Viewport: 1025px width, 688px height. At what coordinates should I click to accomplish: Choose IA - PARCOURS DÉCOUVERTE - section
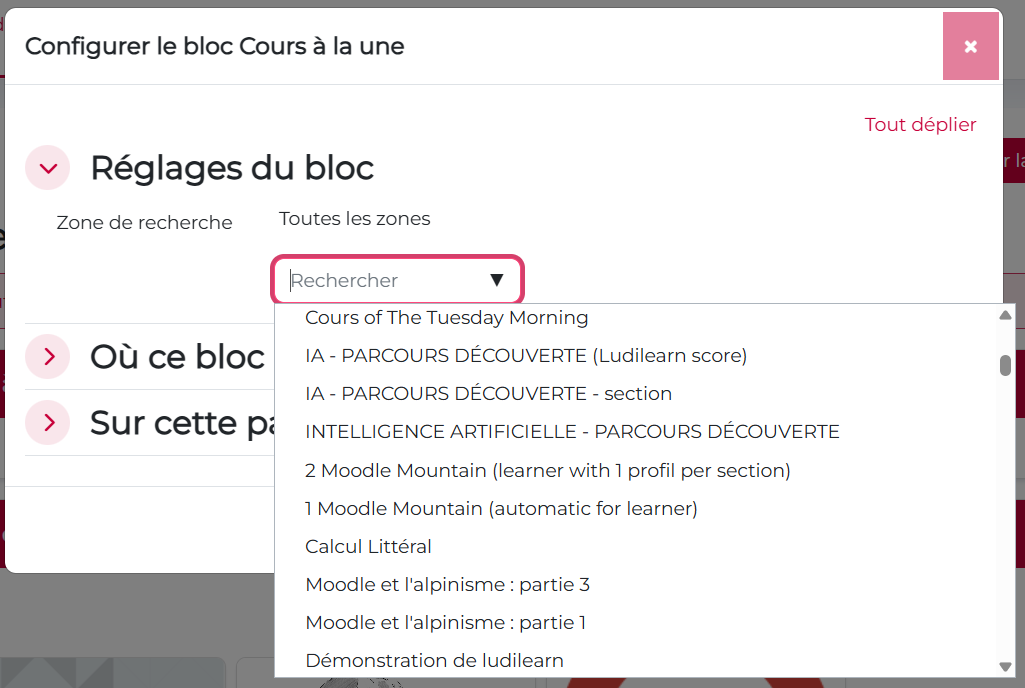488,394
